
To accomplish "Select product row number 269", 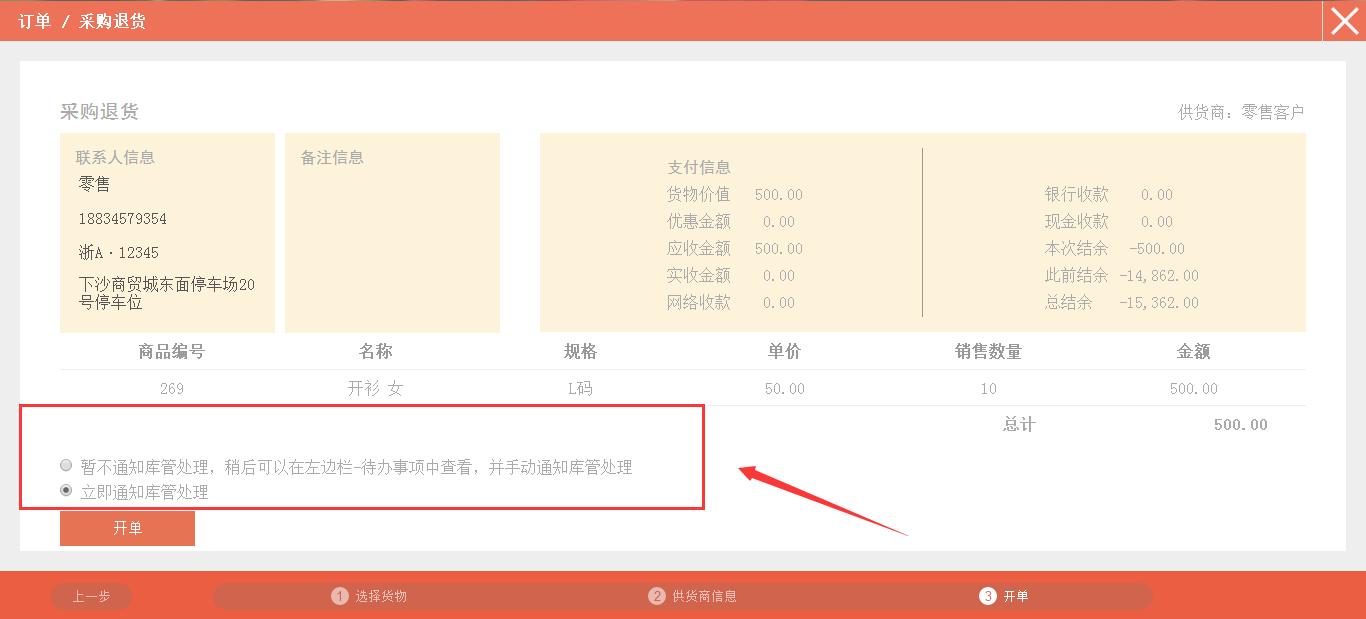I will pos(171,389).
